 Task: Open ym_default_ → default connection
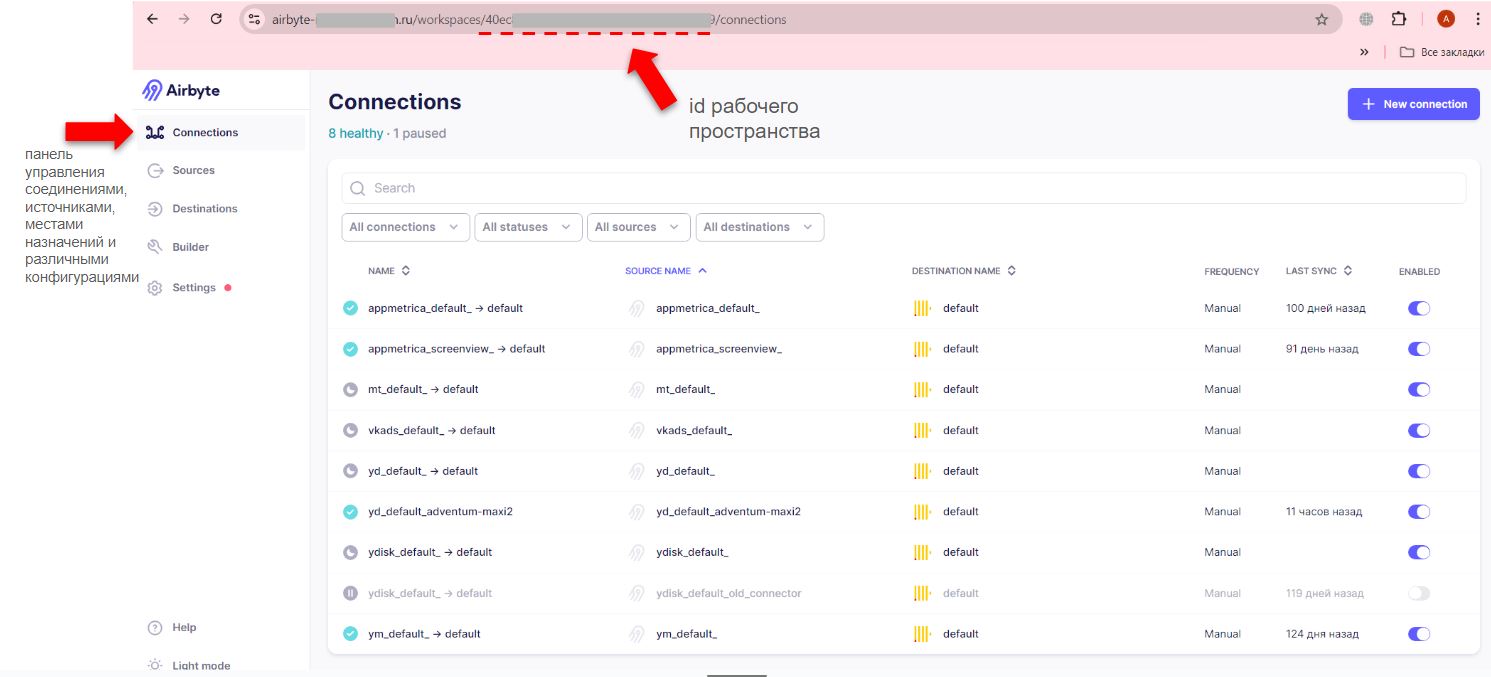(424, 633)
